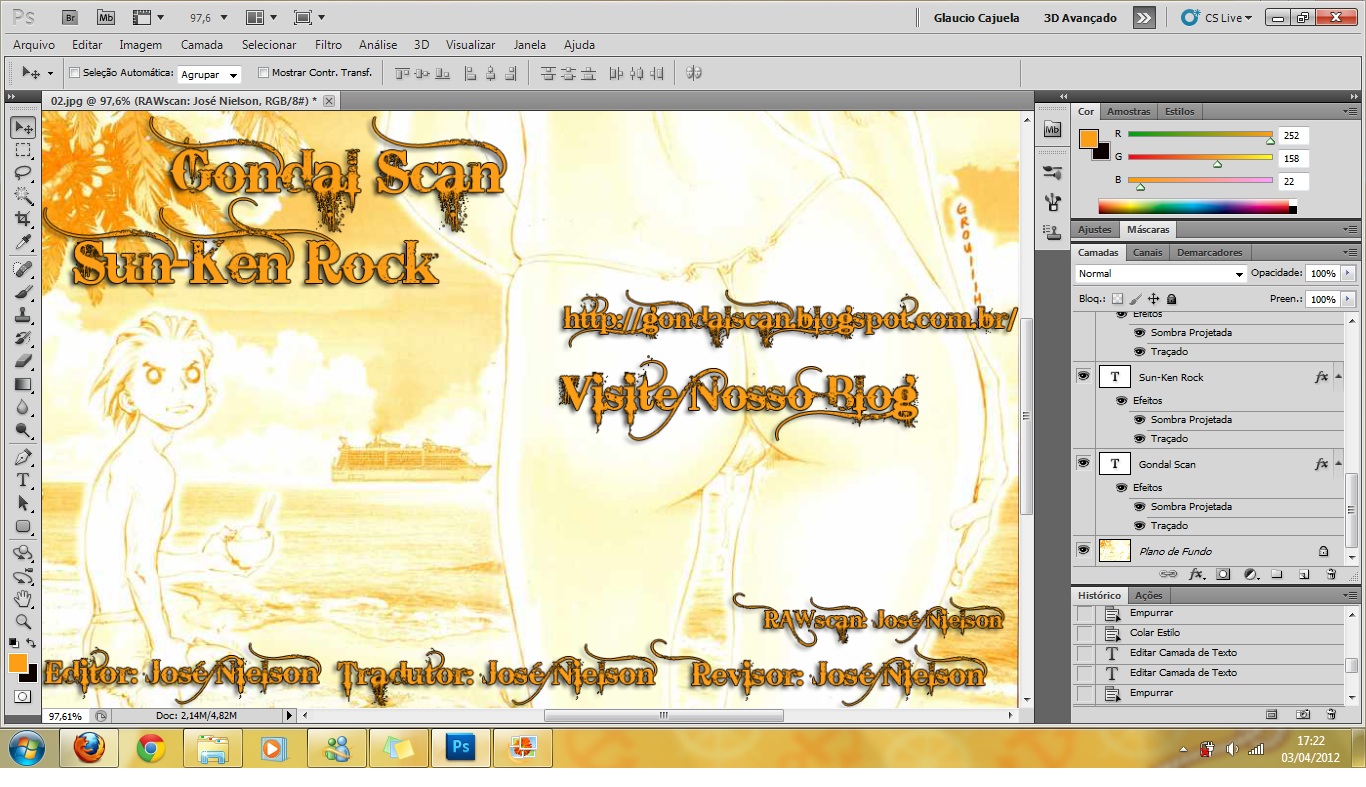Viewport: 1366px width, 787px height.
Task: Click the G value input field
Action: pyautogui.click(x=1293, y=158)
